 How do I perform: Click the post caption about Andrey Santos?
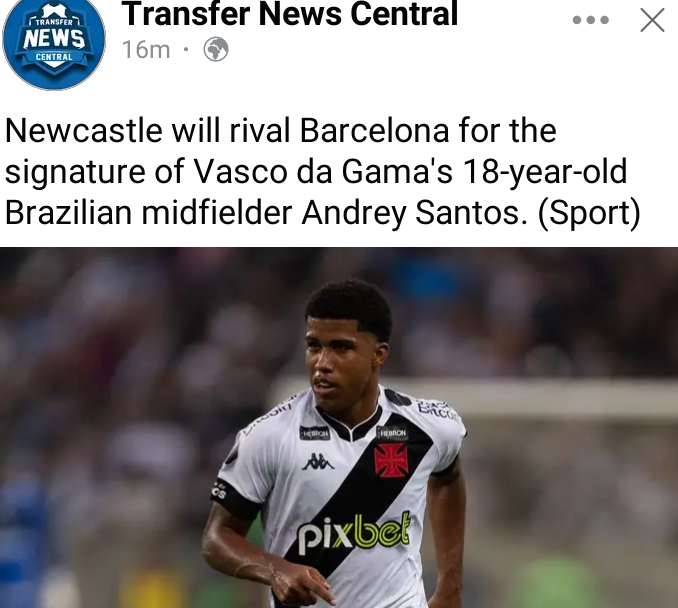pos(323,171)
